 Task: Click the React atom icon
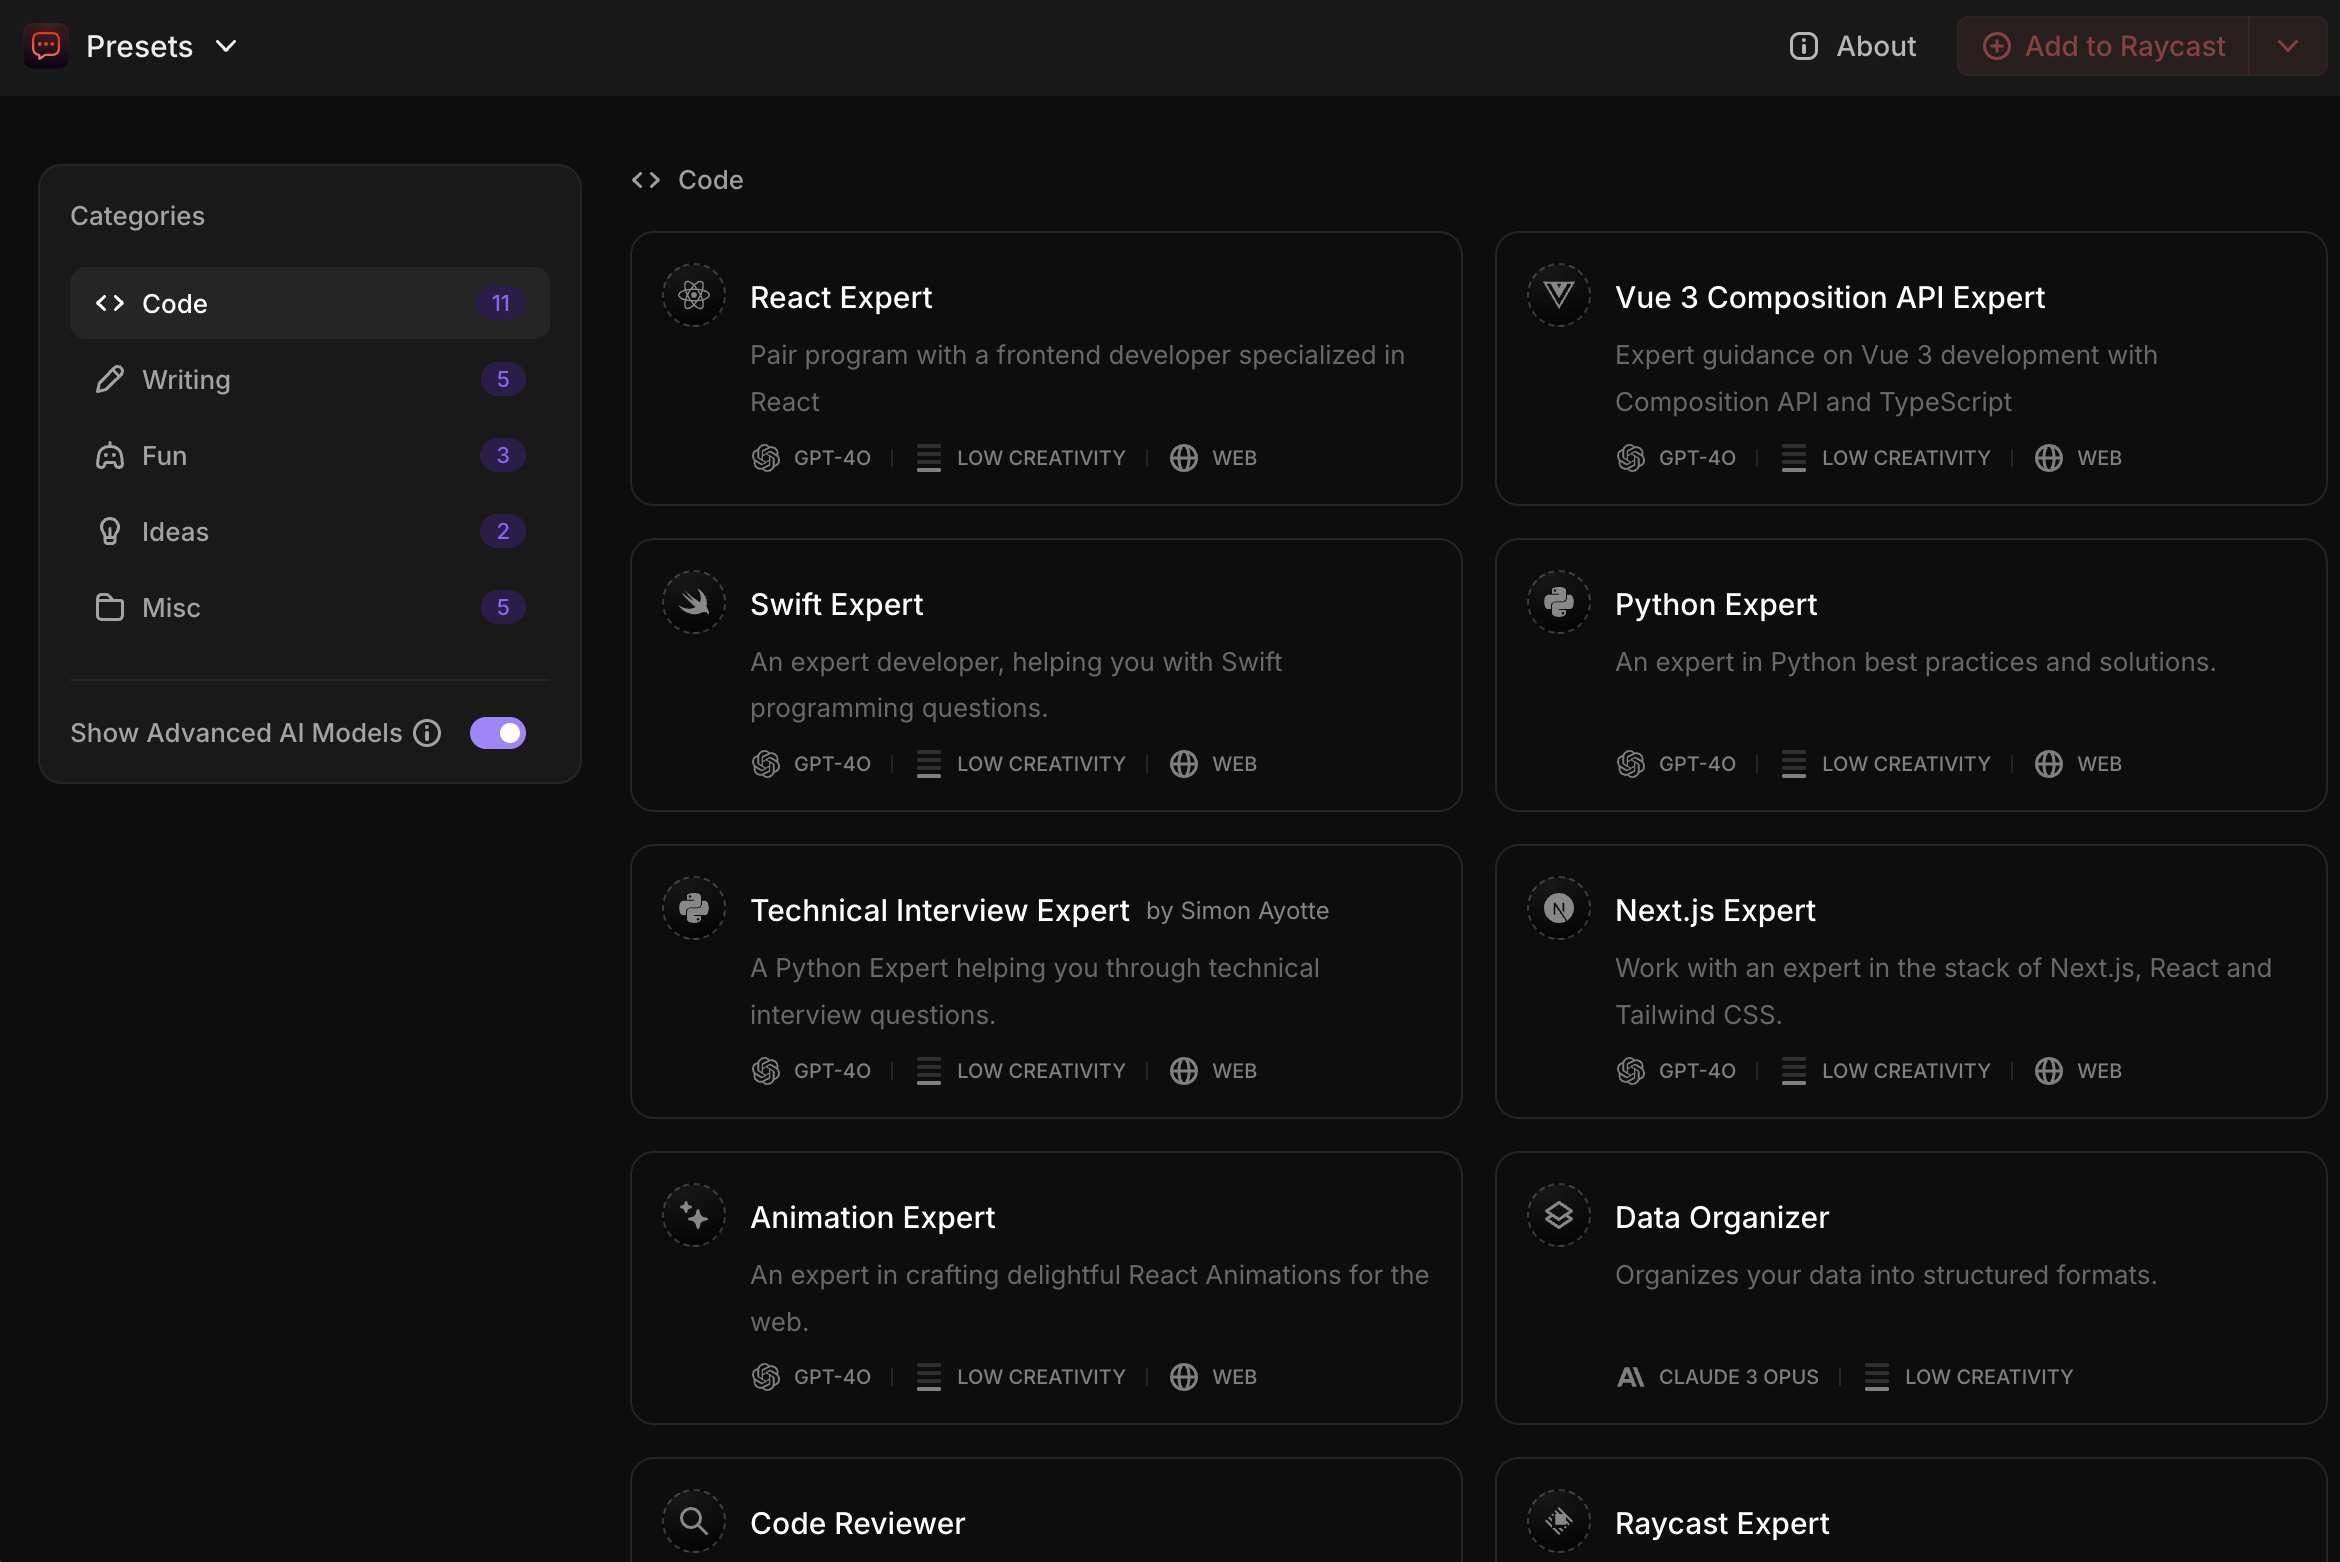pyautogui.click(x=693, y=295)
